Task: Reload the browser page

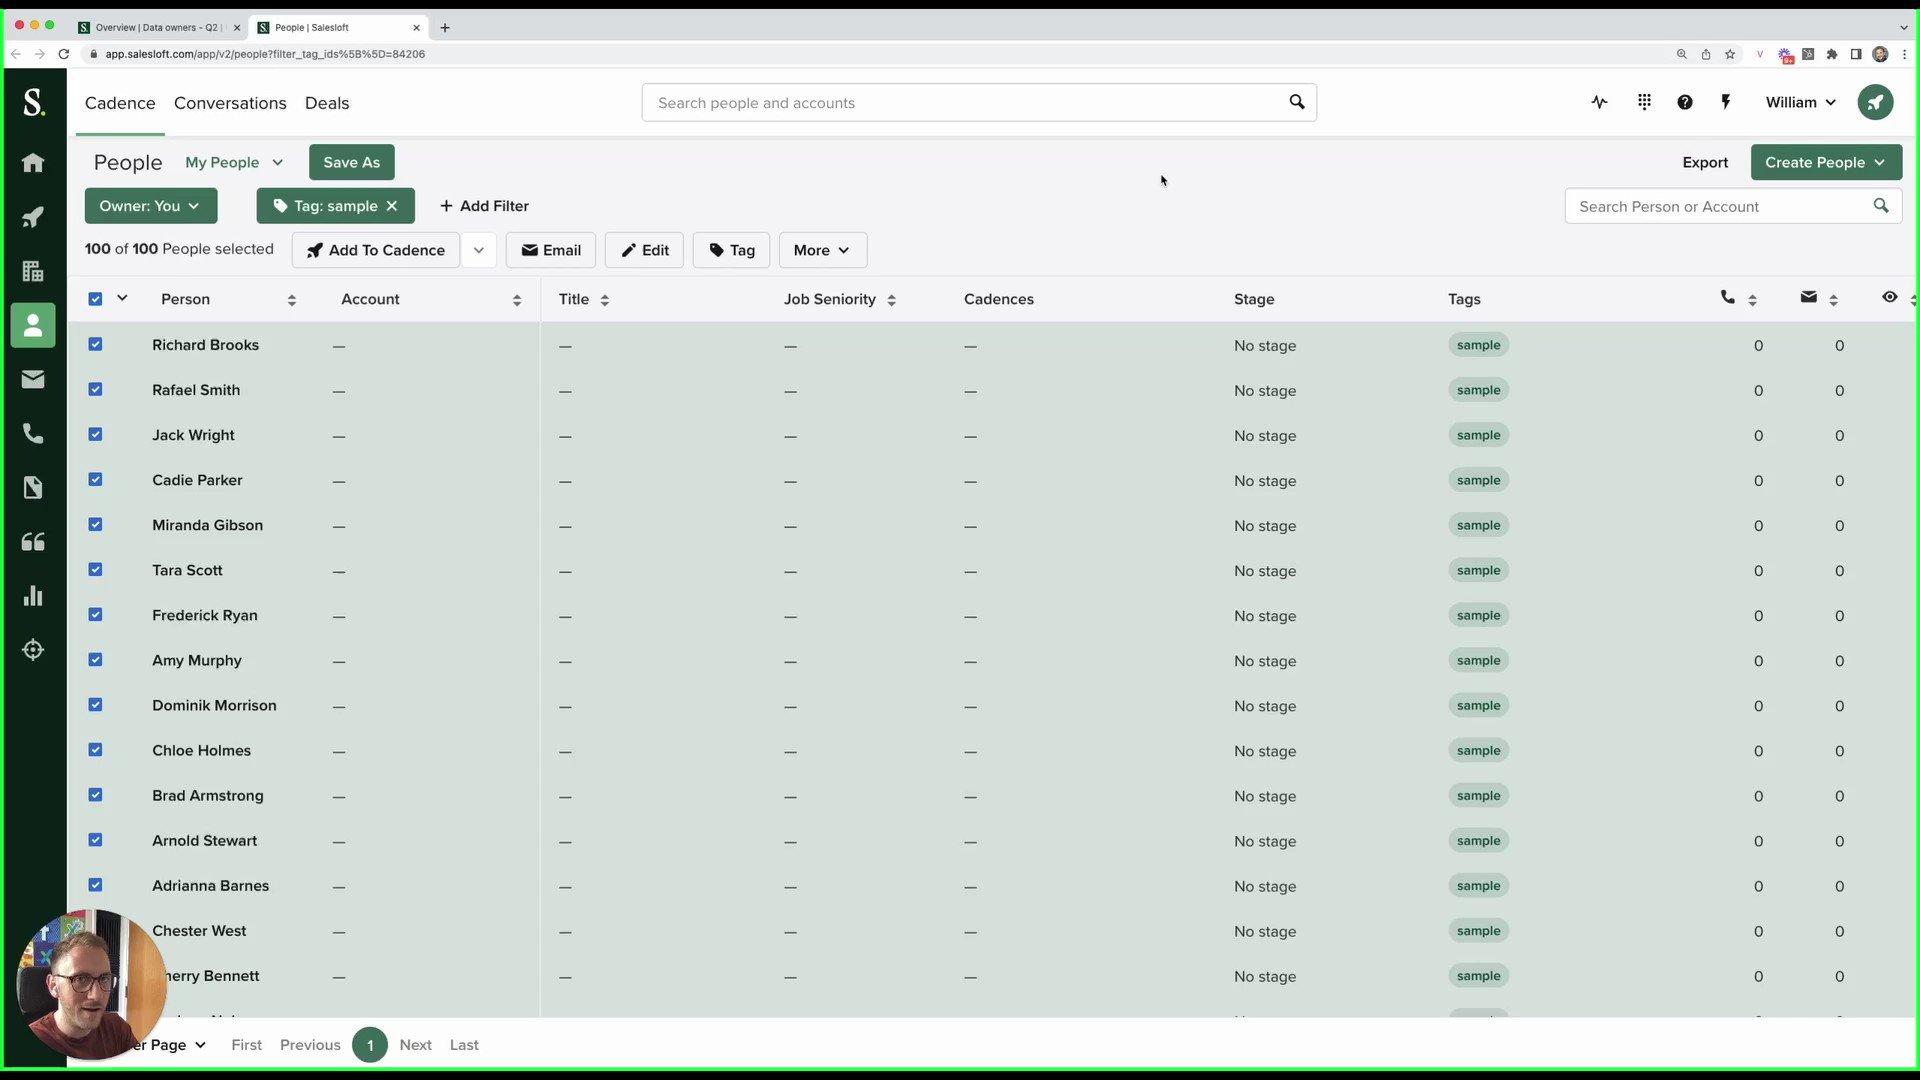Action: tap(64, 54)
